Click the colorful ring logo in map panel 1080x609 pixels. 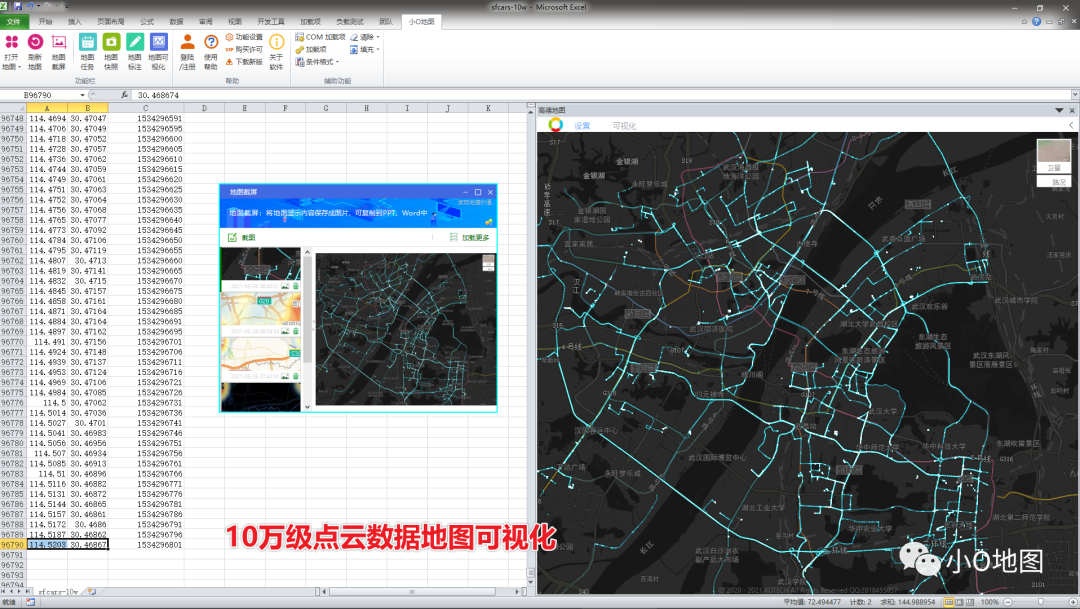pyautogui.click(x=555, y=125)
